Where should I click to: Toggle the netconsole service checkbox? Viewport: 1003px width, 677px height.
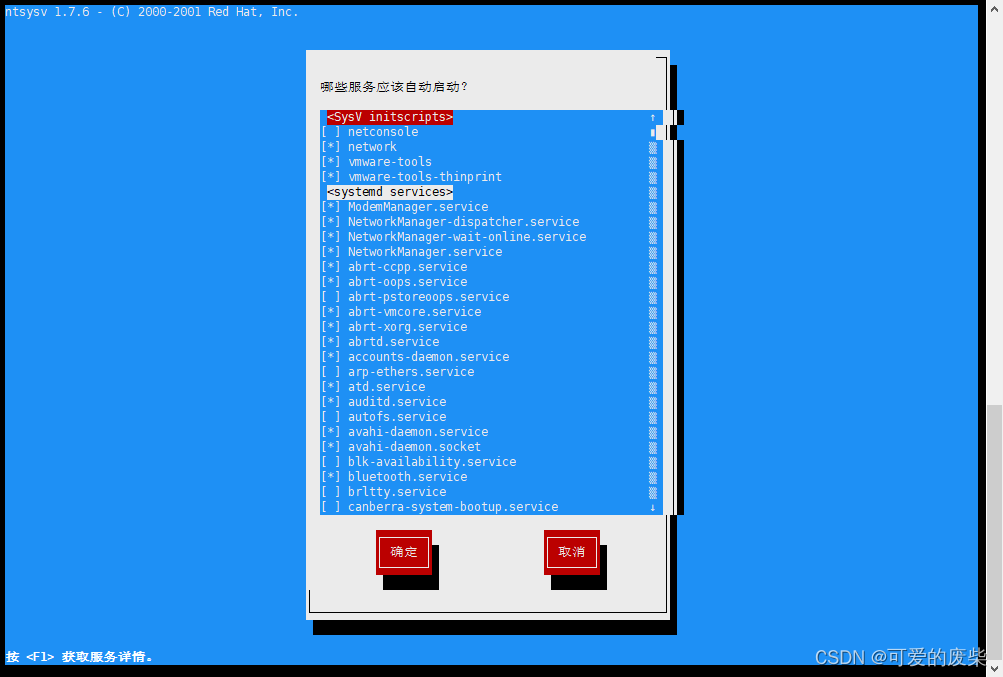(x=331, y=132)
